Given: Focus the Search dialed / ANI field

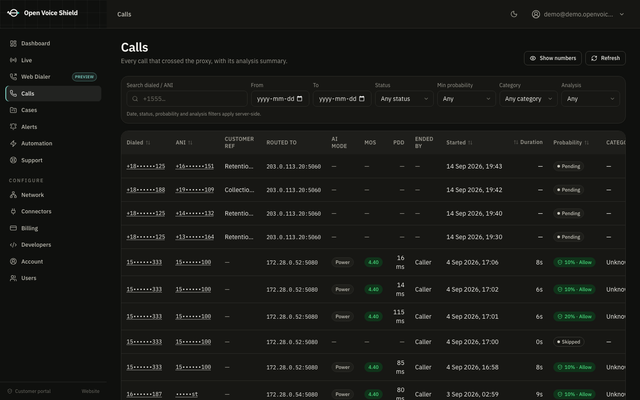Looking at the screenshot, I should pyautogui.click(x=187, y=99).
